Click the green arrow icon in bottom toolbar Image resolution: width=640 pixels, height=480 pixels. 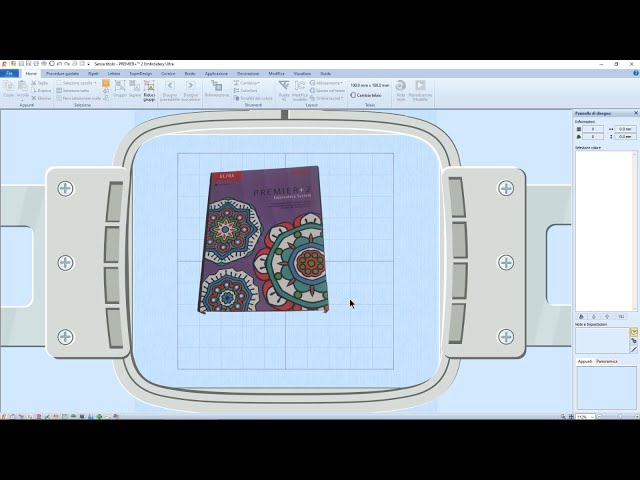click(x=99, y=417)
